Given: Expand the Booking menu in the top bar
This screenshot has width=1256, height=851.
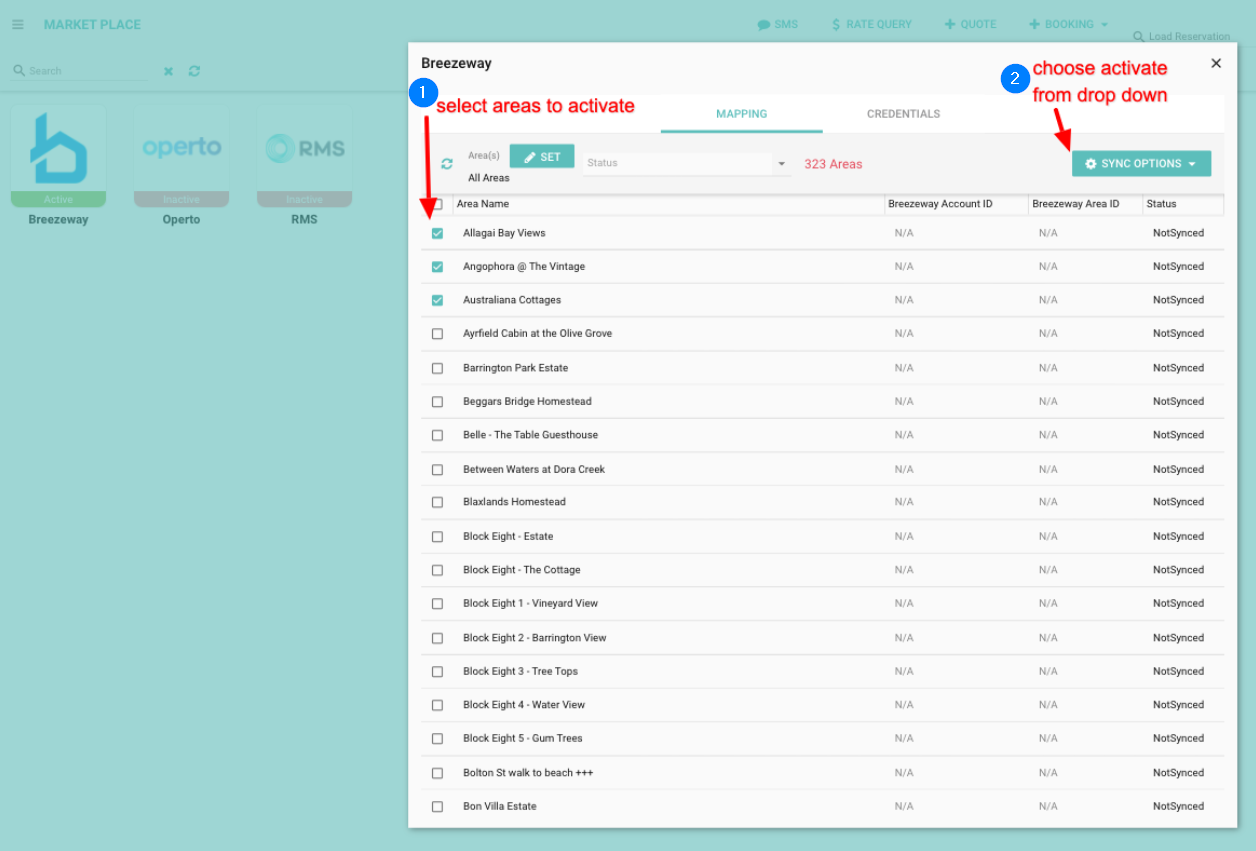Looking at the screenshot, I should pos(1068,24).
